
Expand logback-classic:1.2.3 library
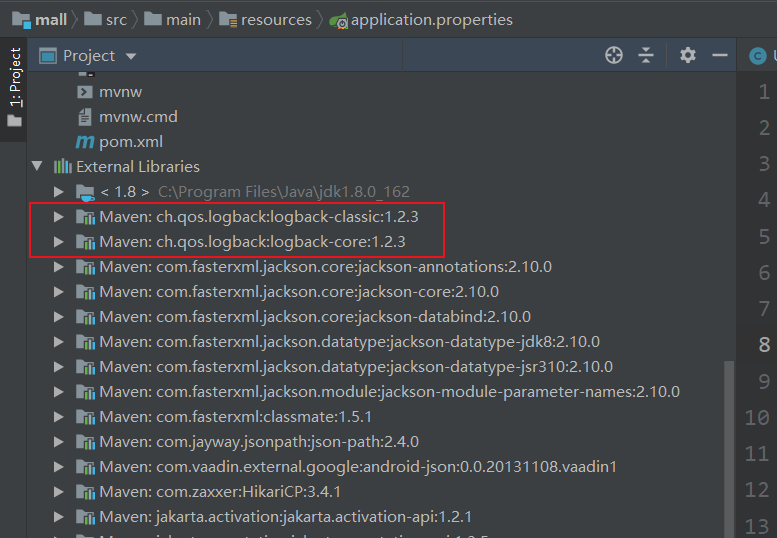pyautogui.click(x=58, y=216)
